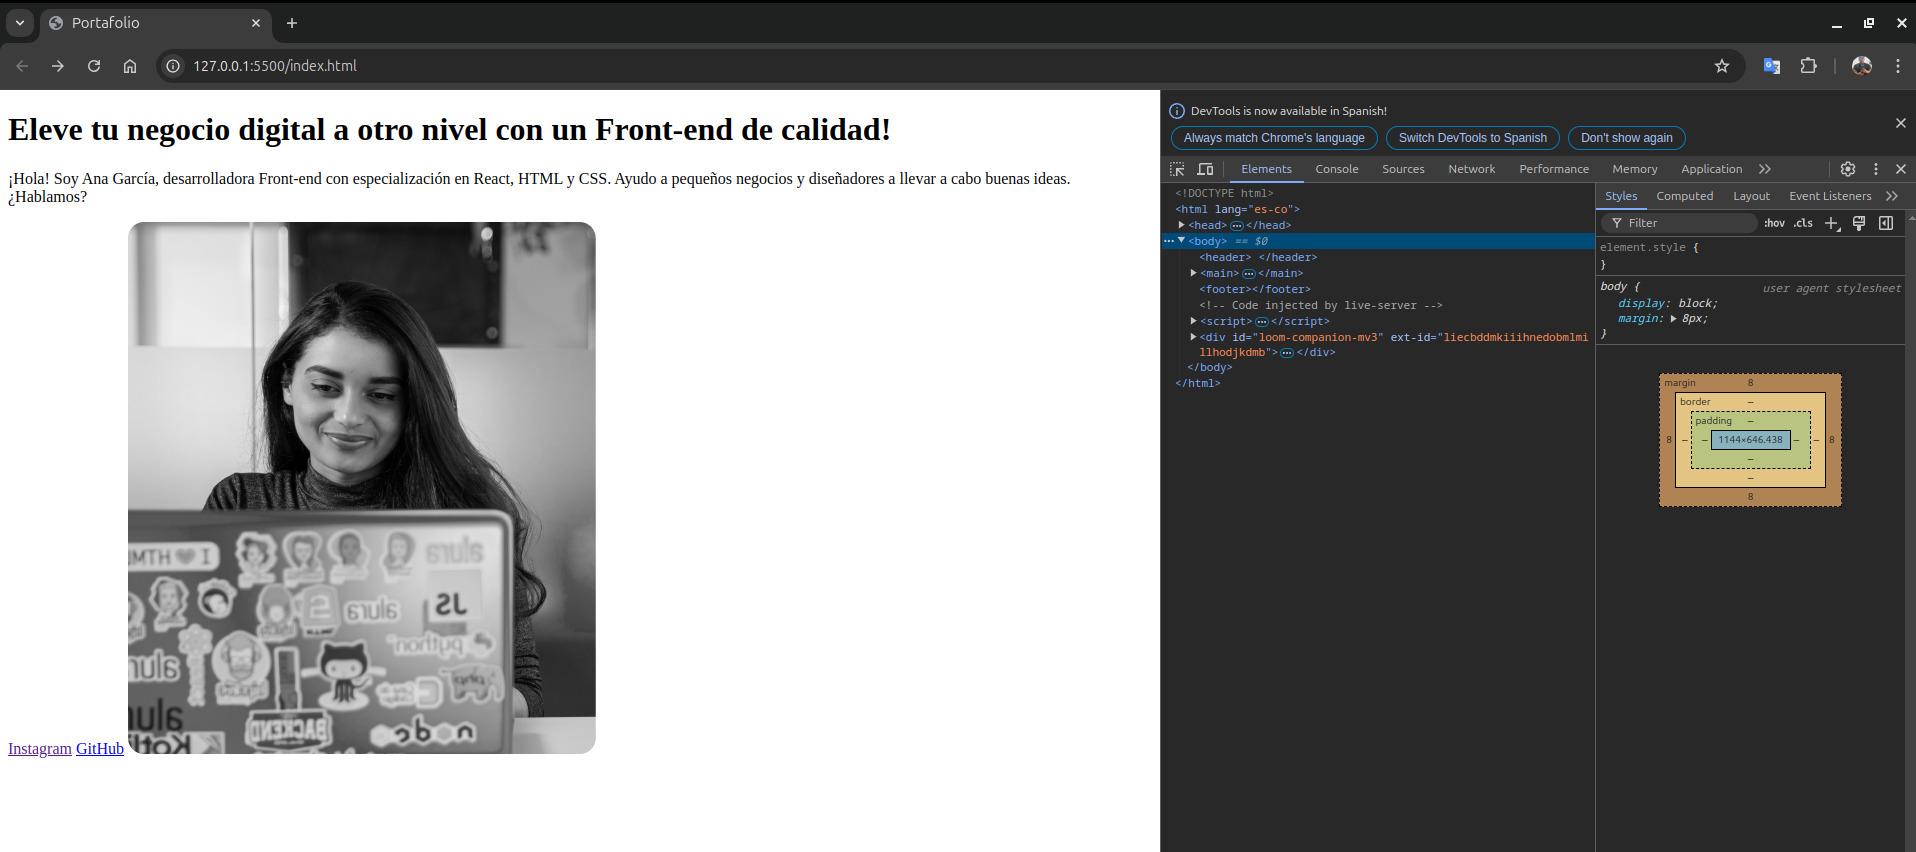
Task: Expand head's collapsed ellipsis badge
Action: coord(1236,225)
